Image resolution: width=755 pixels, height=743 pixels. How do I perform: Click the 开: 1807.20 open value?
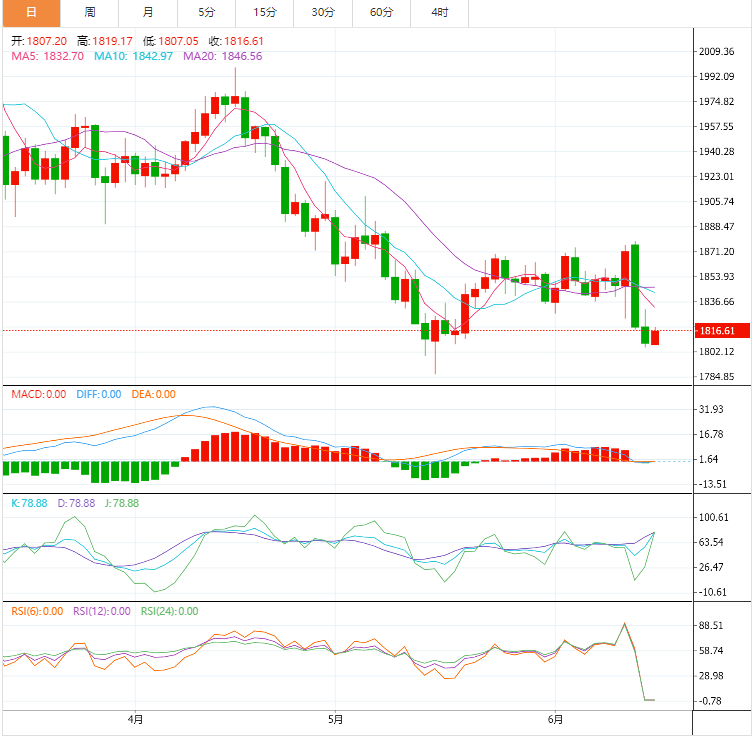click(x=39, y=41)
